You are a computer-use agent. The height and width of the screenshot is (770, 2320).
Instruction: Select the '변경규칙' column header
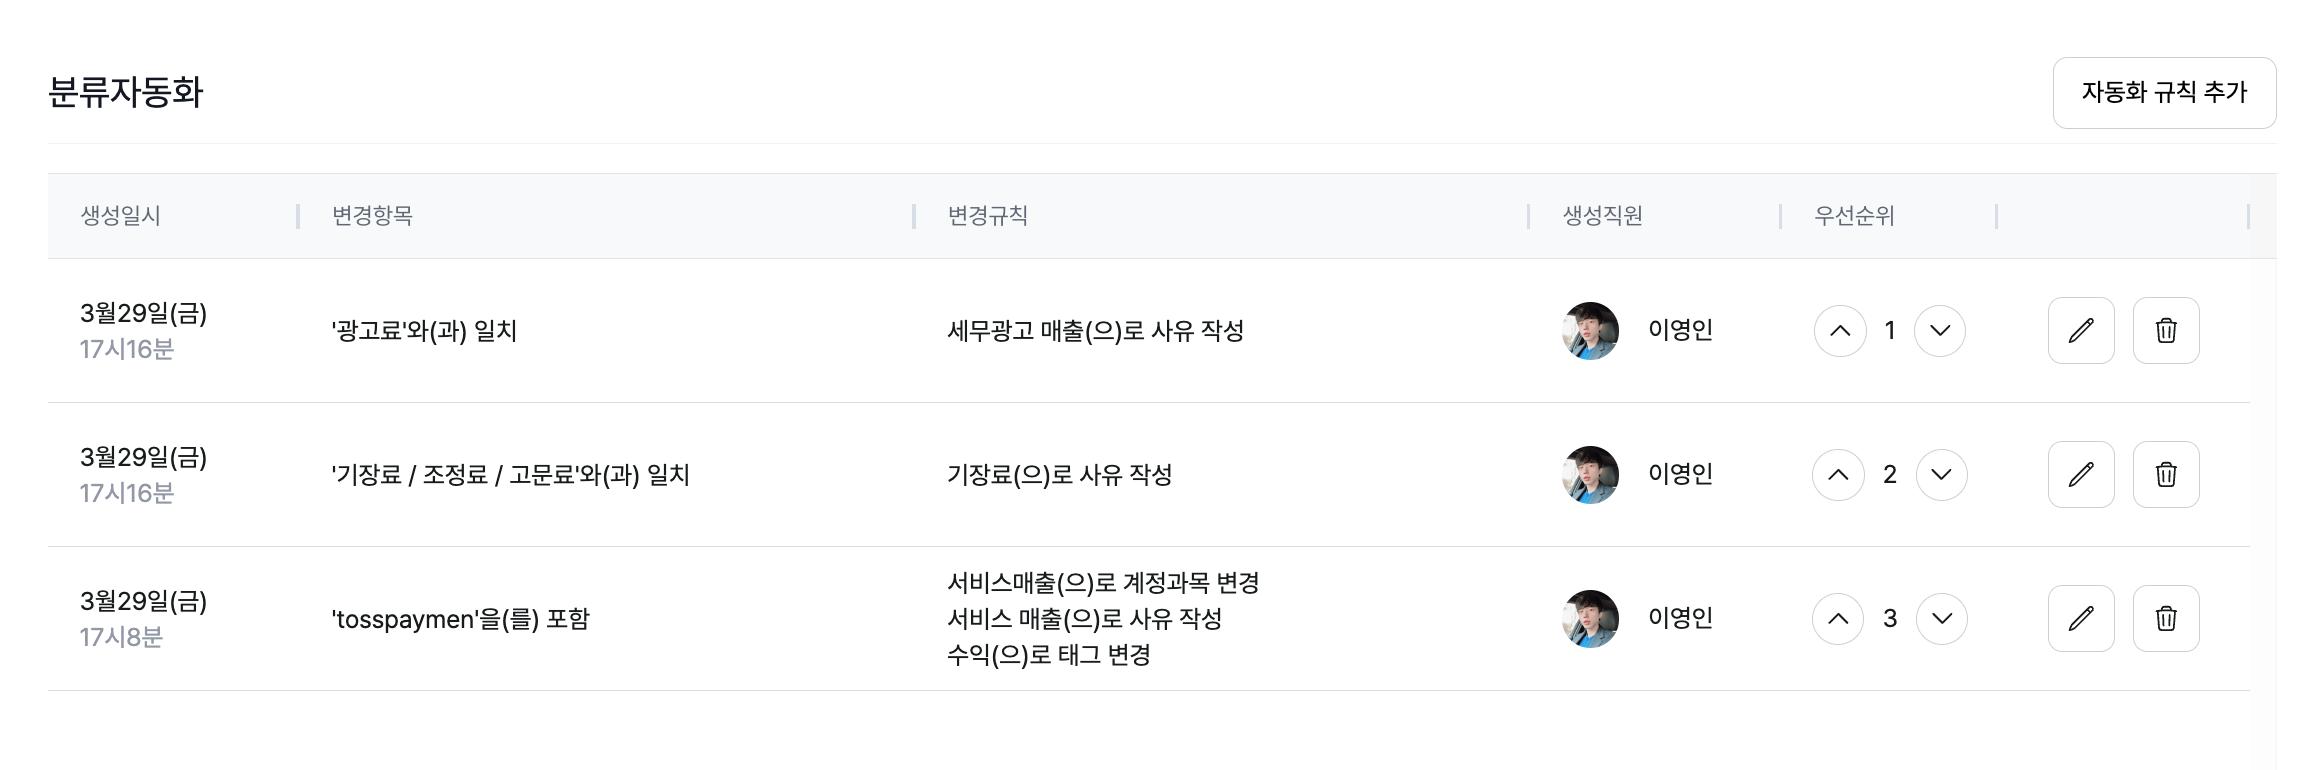click(x=987, y=216)
